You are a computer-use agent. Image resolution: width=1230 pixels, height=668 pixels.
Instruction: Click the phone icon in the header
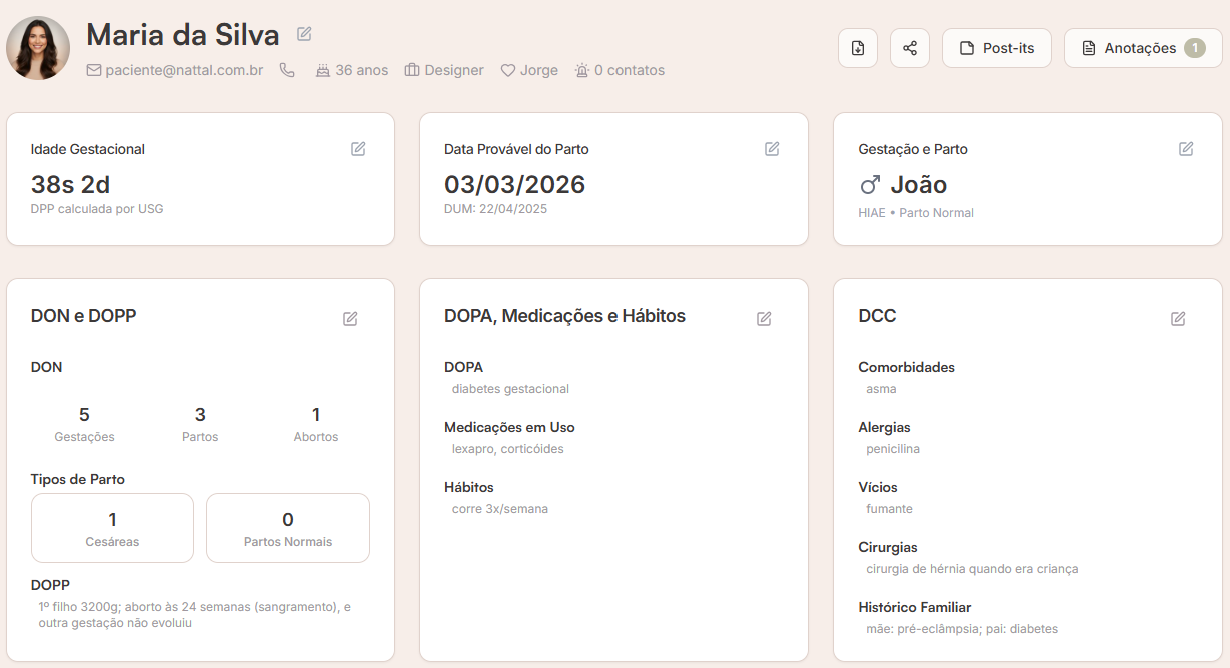pos(287,70)
